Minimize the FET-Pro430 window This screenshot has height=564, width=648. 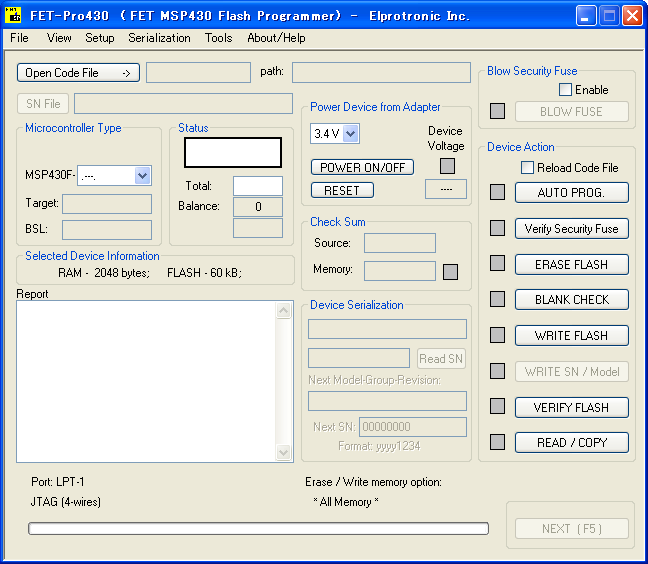586,16
